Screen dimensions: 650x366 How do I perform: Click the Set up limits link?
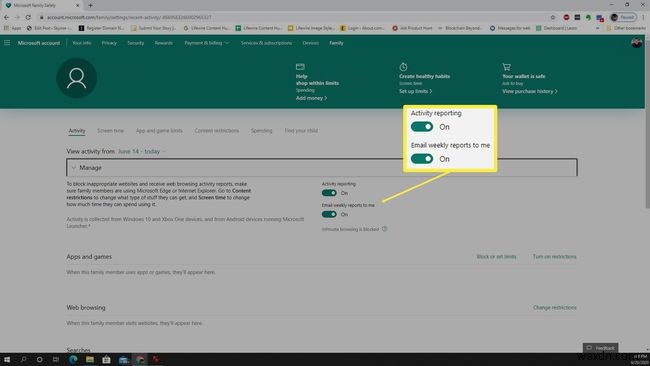pos(415,91)
